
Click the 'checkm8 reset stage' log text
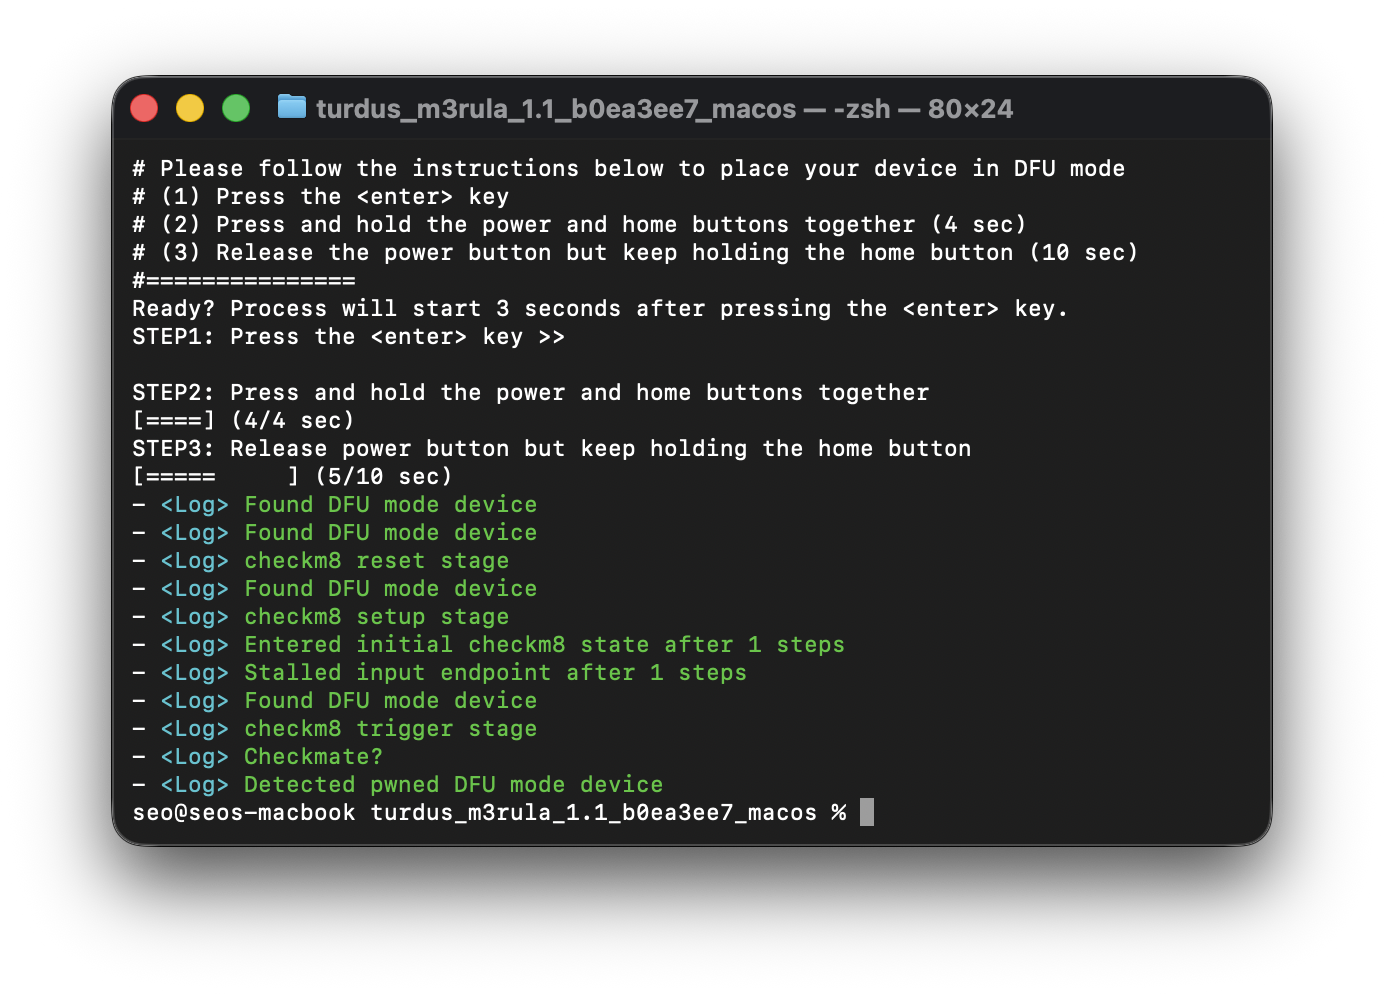376,561
